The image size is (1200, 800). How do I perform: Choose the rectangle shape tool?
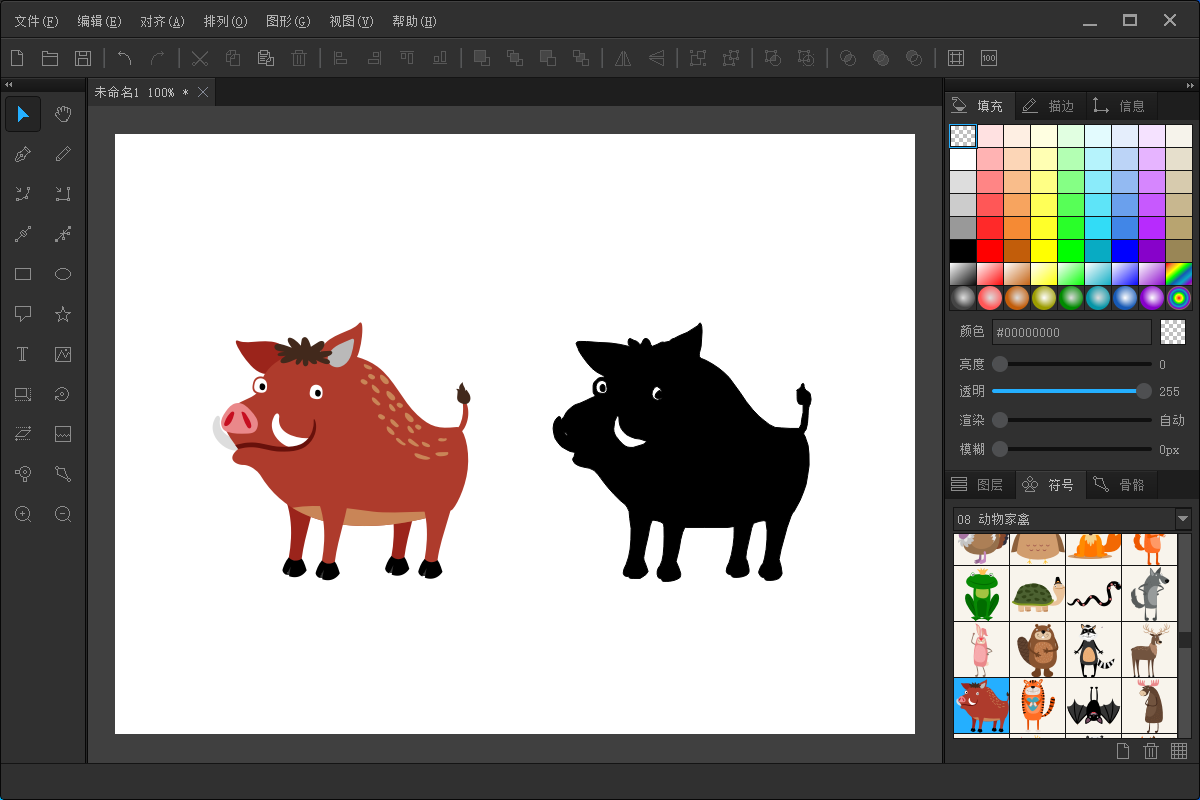point(23,274)
